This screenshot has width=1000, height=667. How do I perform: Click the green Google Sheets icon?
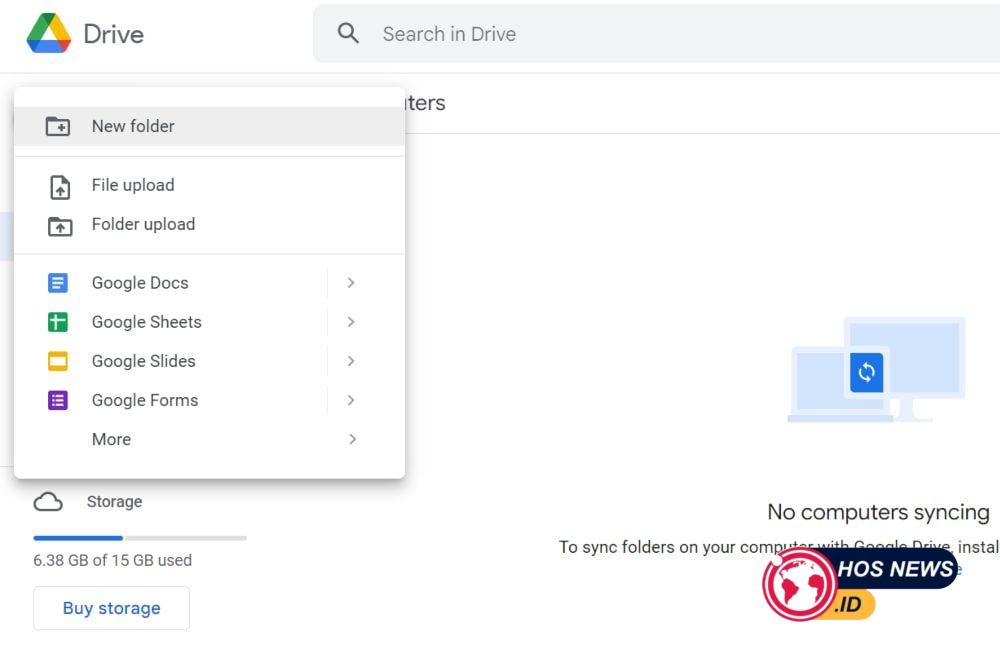(x=58, y=322)
